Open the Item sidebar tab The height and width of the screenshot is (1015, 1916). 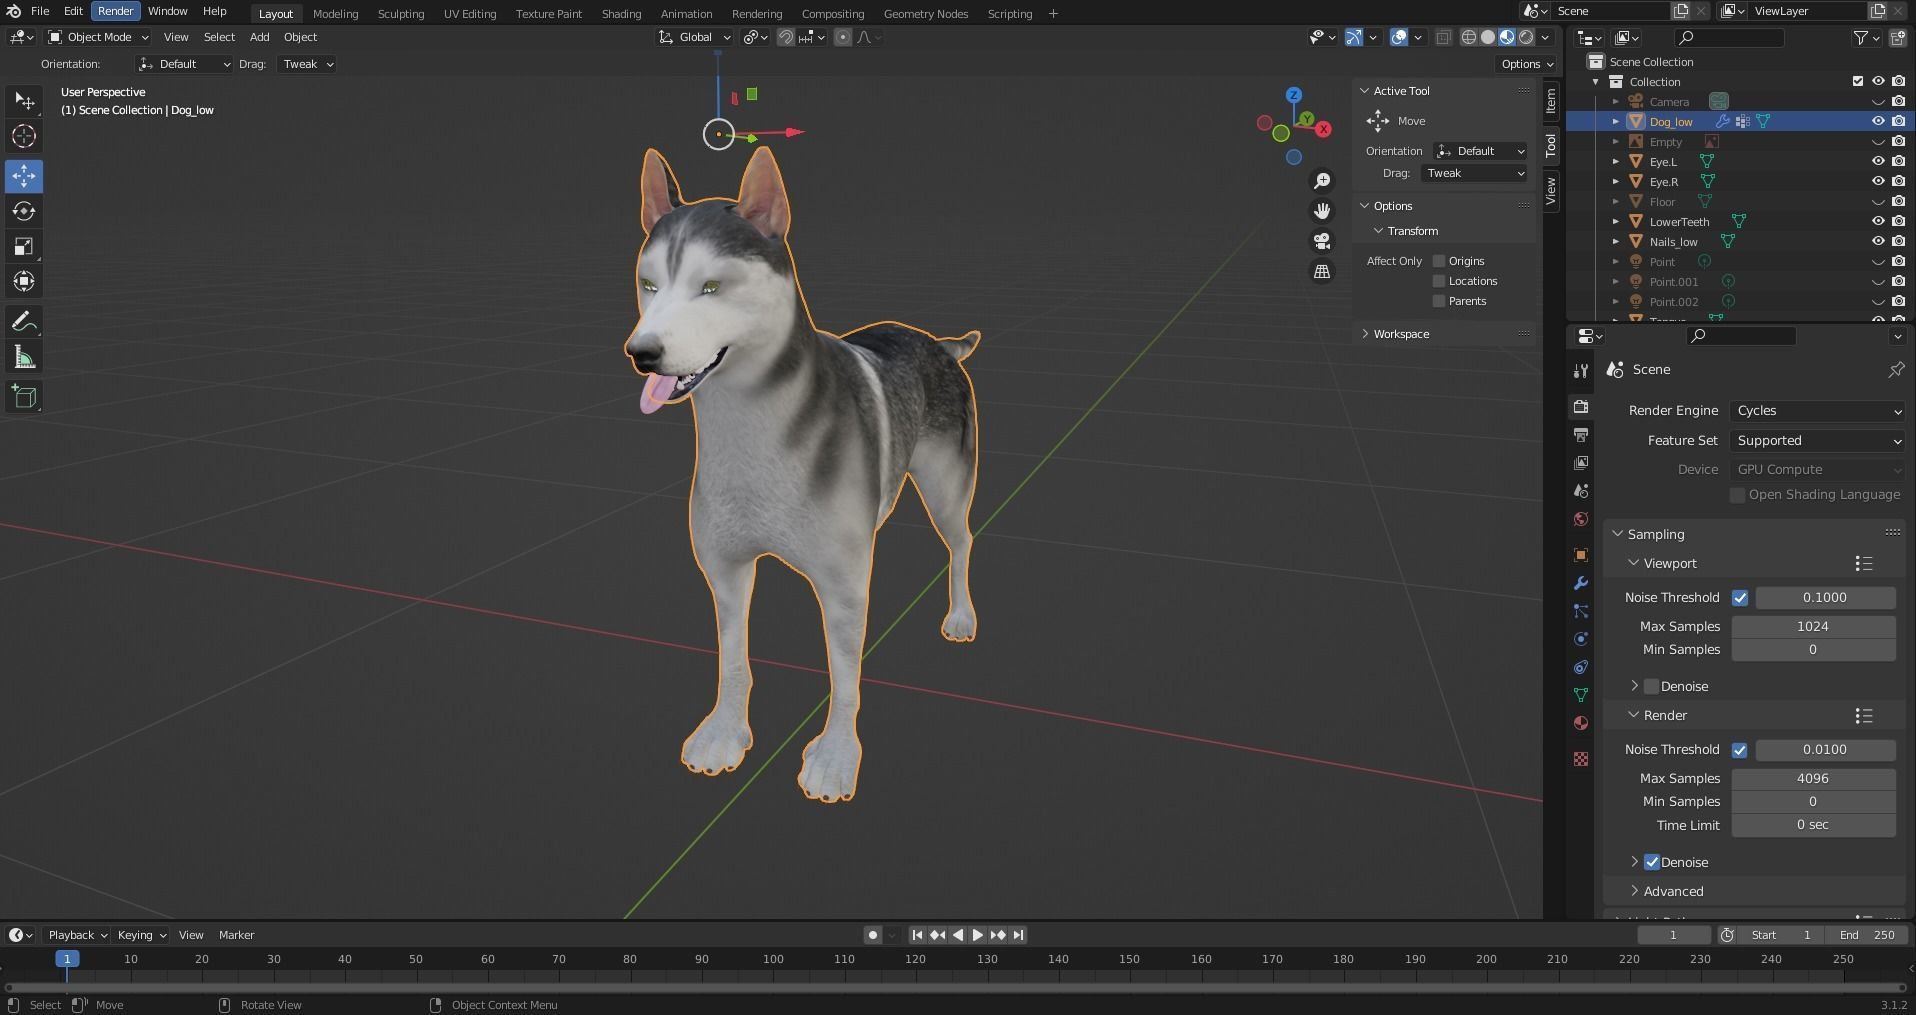click(x=1550, y=101)
